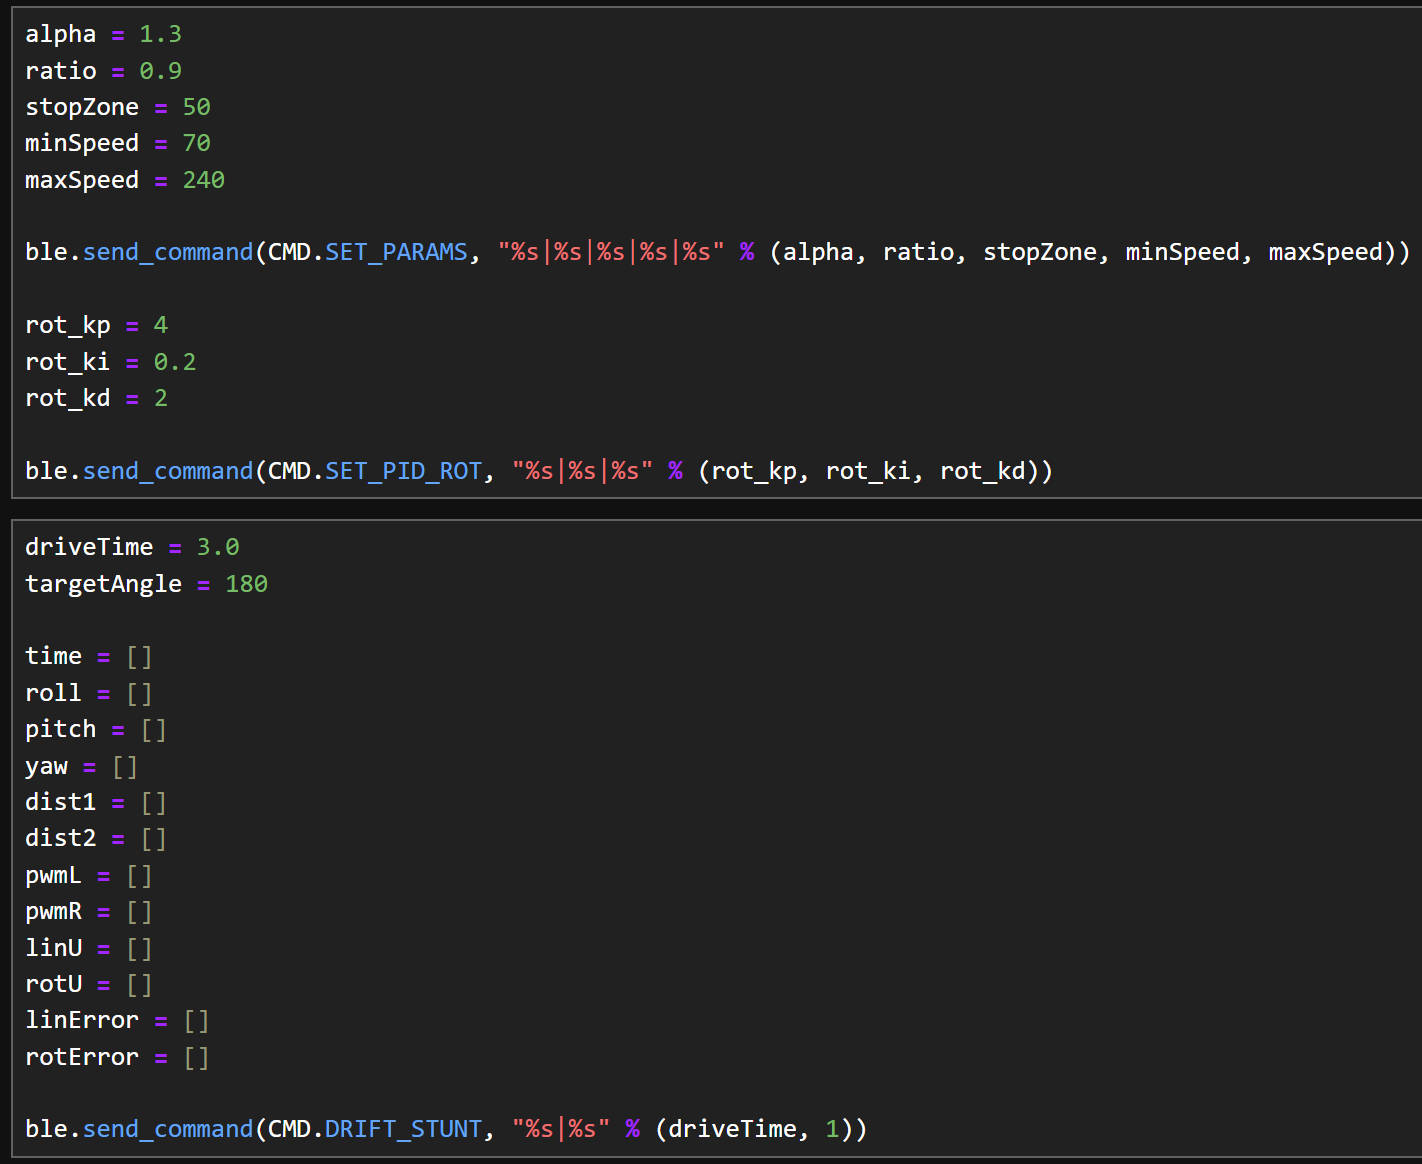
Task: Click the 'dist1 = []' line
Action: [96, 802]
